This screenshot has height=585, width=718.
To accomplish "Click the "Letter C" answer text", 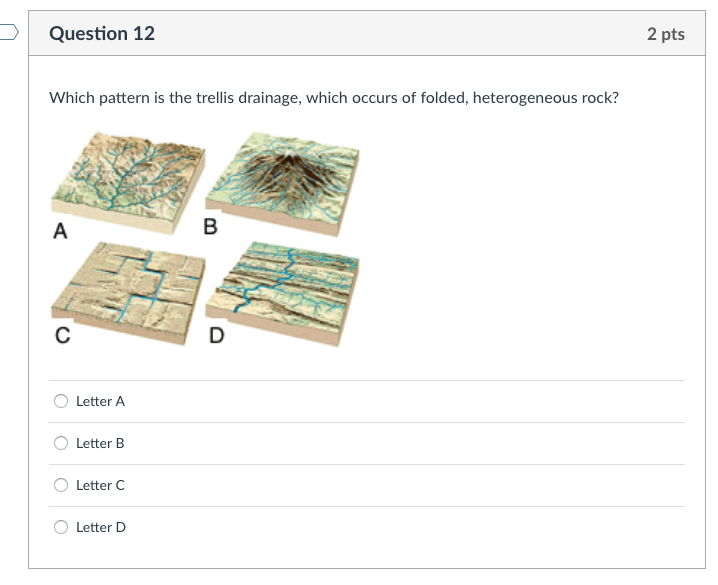I will [100, 485].
